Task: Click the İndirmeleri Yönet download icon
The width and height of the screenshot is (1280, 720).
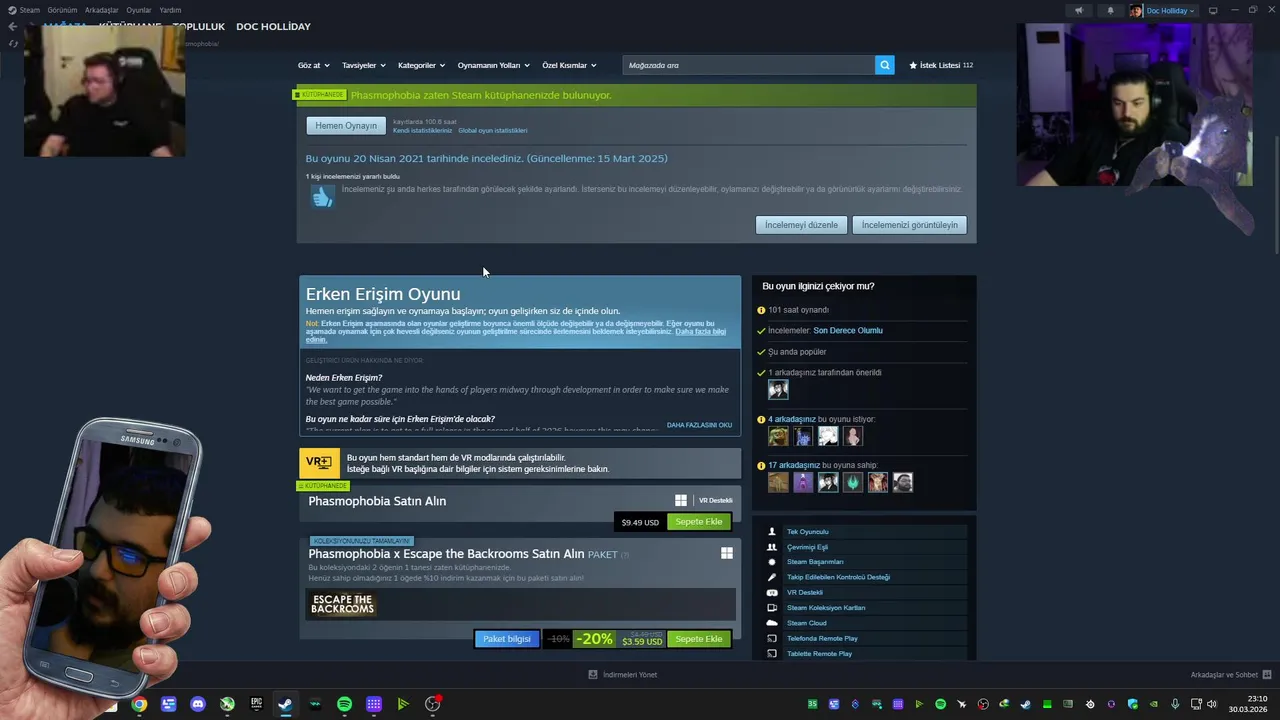Action: click(592, 674)
